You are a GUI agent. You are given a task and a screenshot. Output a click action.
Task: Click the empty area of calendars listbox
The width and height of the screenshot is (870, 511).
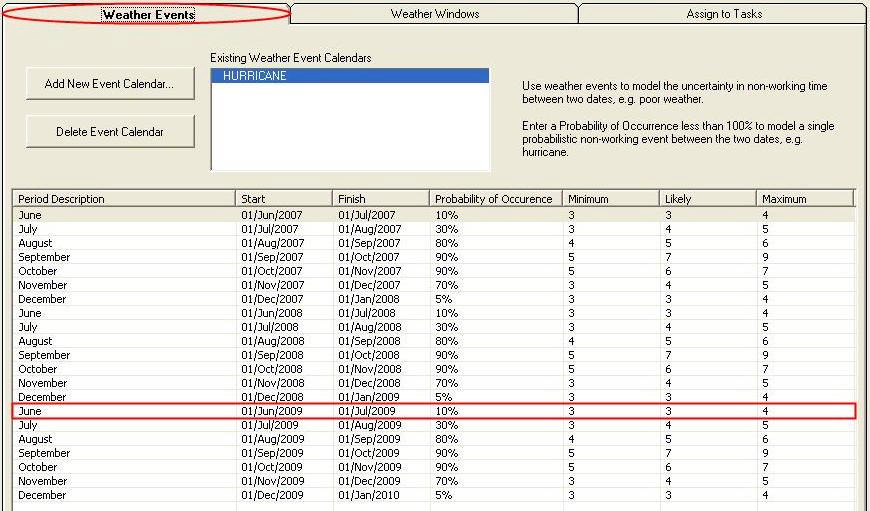tap(350, 128)
